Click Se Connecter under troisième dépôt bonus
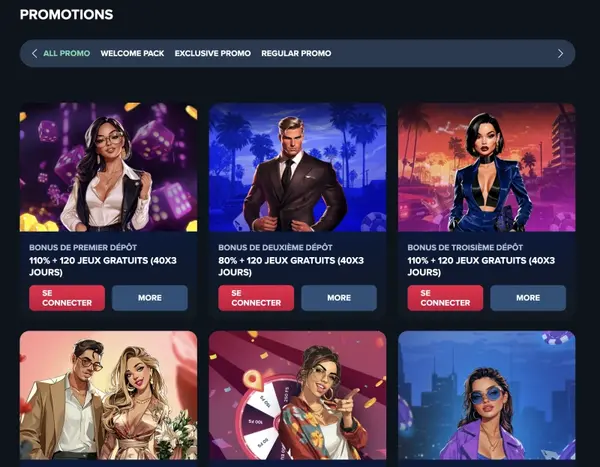Screen dimensions: 600x467 [x=445, y=298]
